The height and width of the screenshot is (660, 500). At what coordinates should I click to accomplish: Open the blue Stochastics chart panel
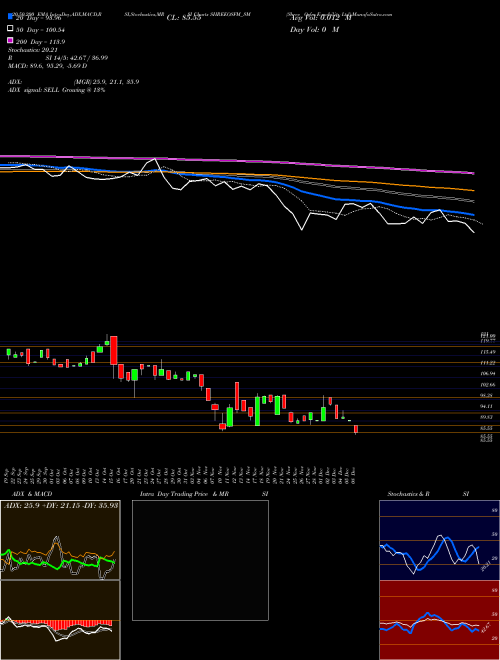coord(439,540)
